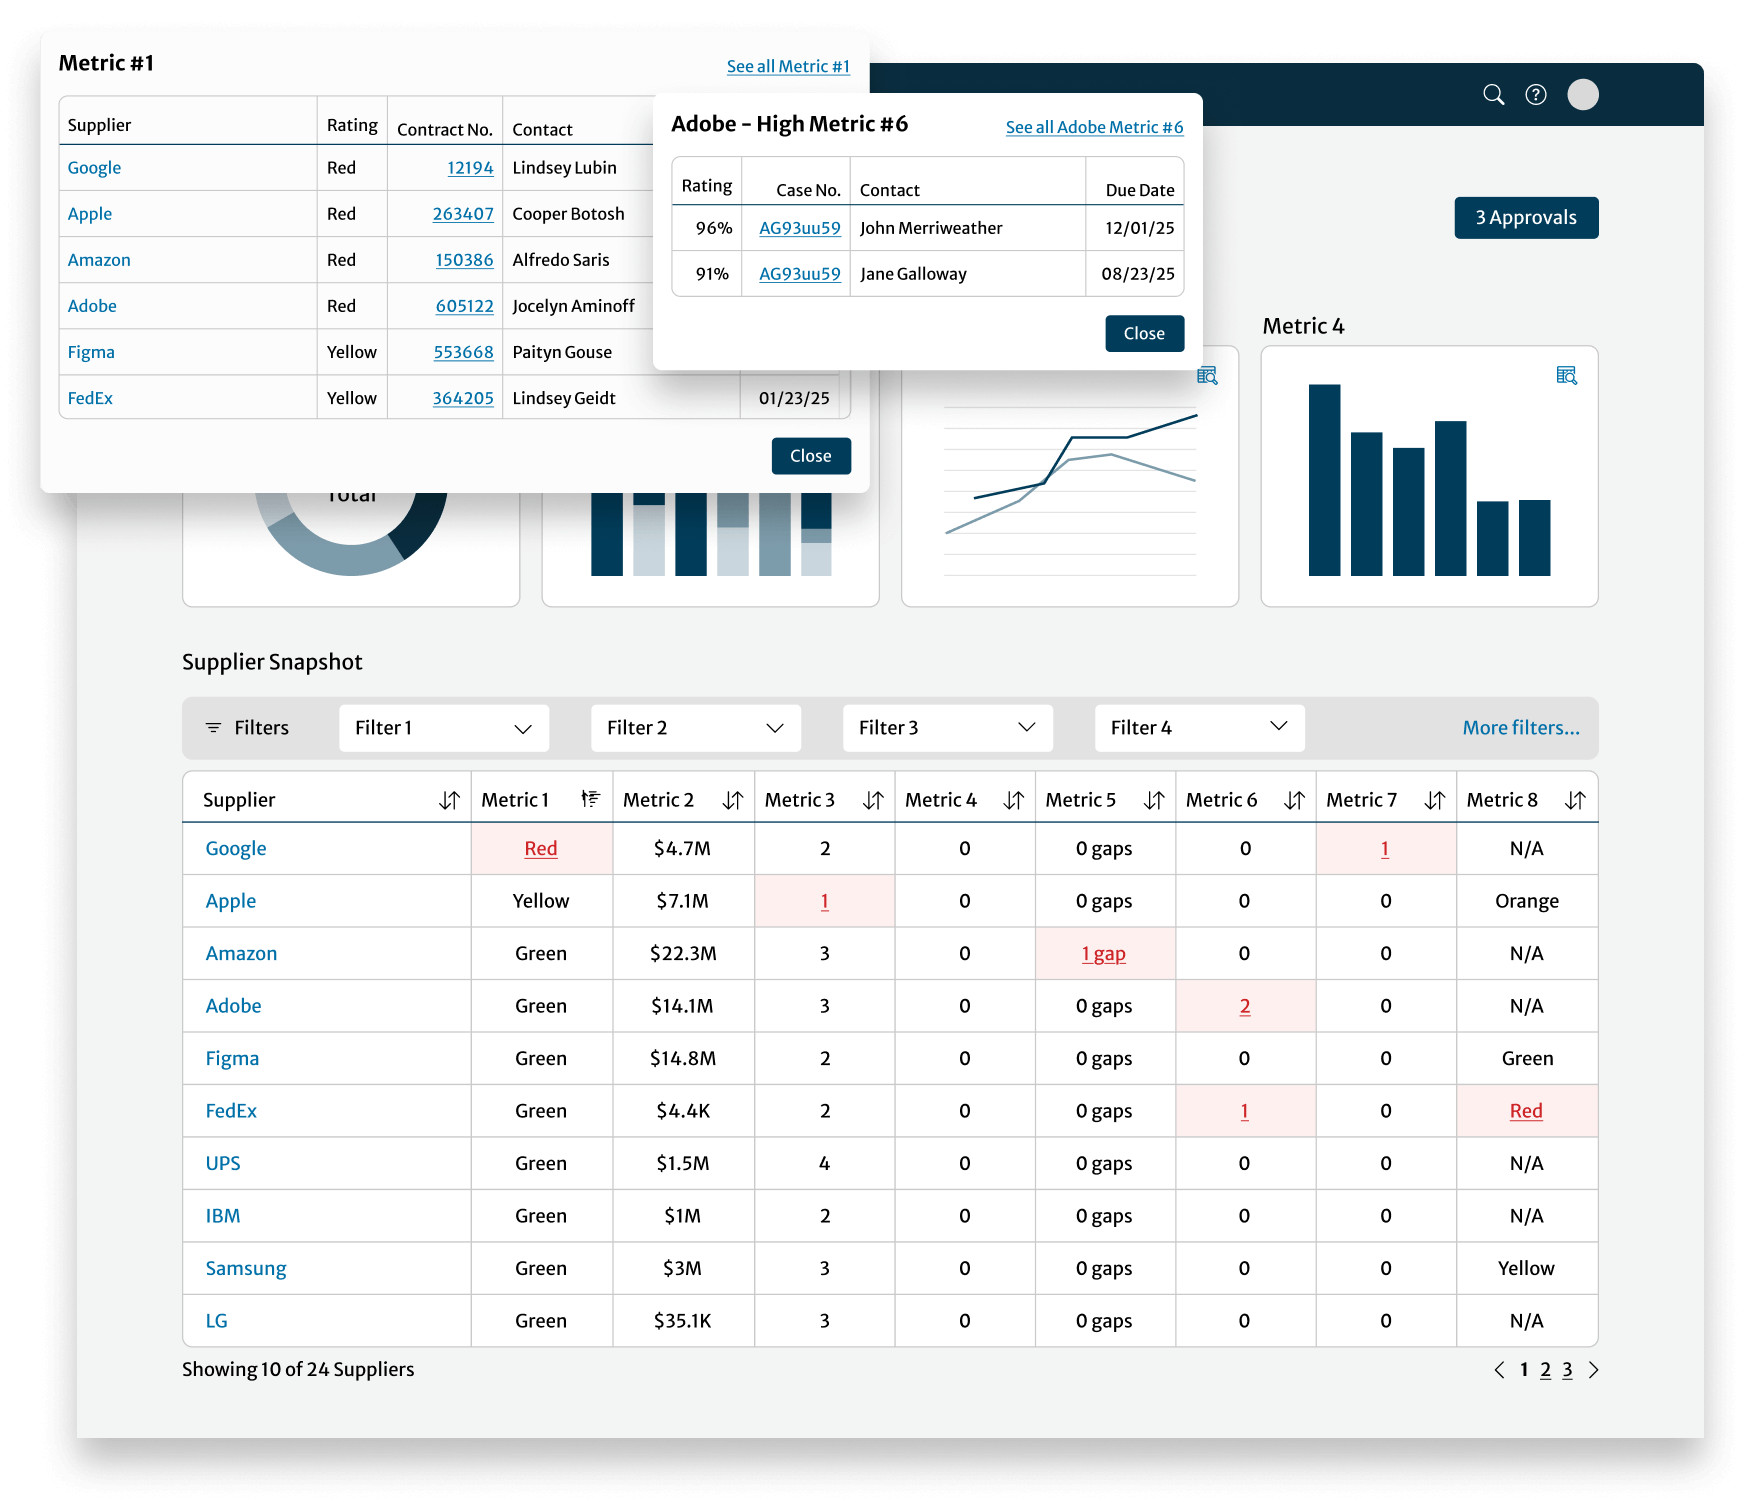Close the Metric #1 popup

point(811,456)
